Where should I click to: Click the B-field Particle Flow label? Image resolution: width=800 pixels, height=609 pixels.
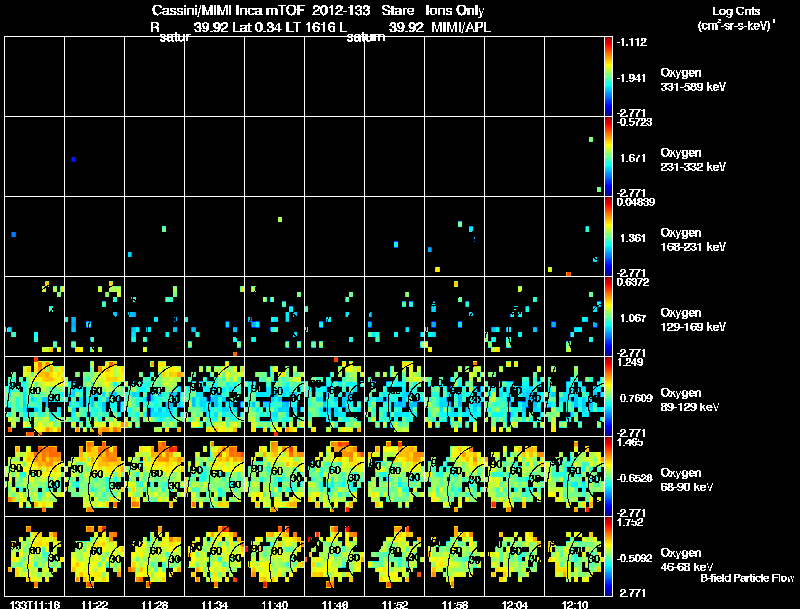[x=747, y=578]
